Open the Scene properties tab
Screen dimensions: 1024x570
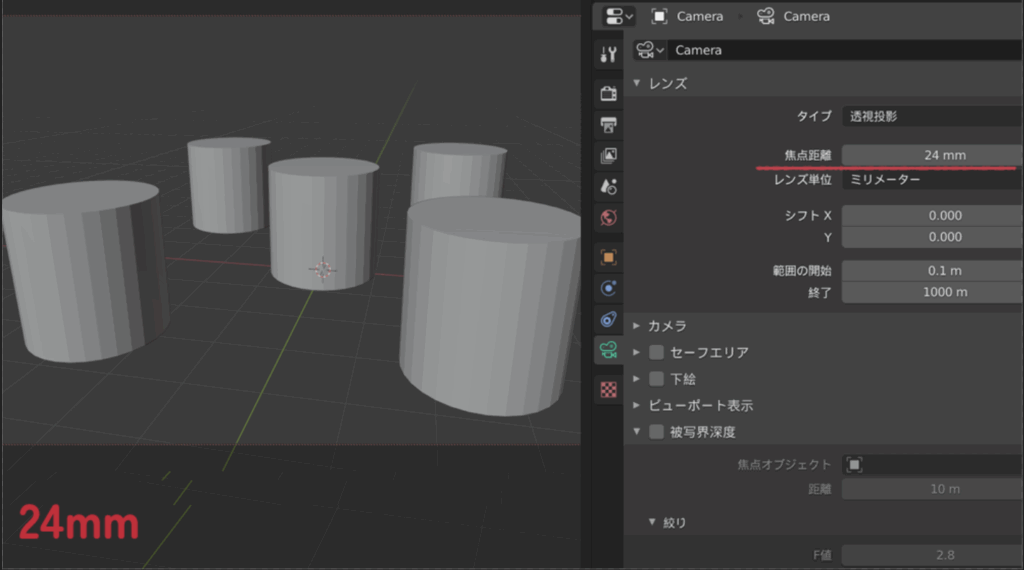608,186
